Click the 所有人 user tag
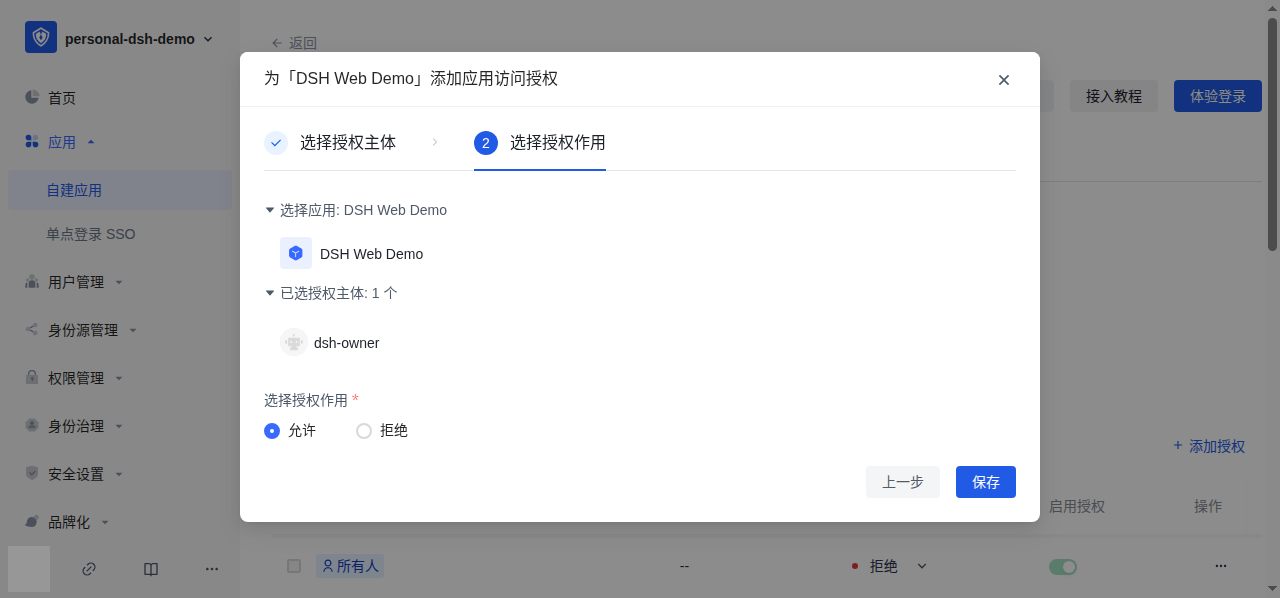The width and height of the screenshot is (1280, 598). click(x=350, y=566)
